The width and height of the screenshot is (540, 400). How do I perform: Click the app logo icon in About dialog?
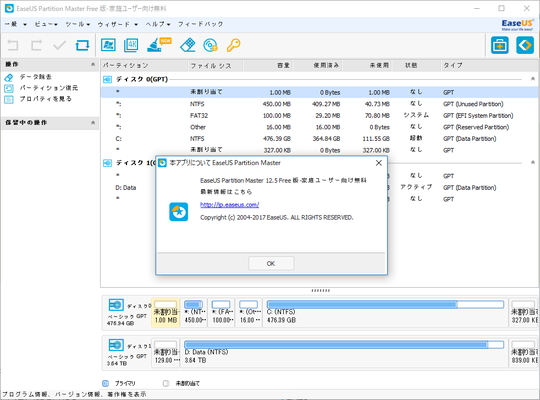pyautogui.click(x=178, y=212)
